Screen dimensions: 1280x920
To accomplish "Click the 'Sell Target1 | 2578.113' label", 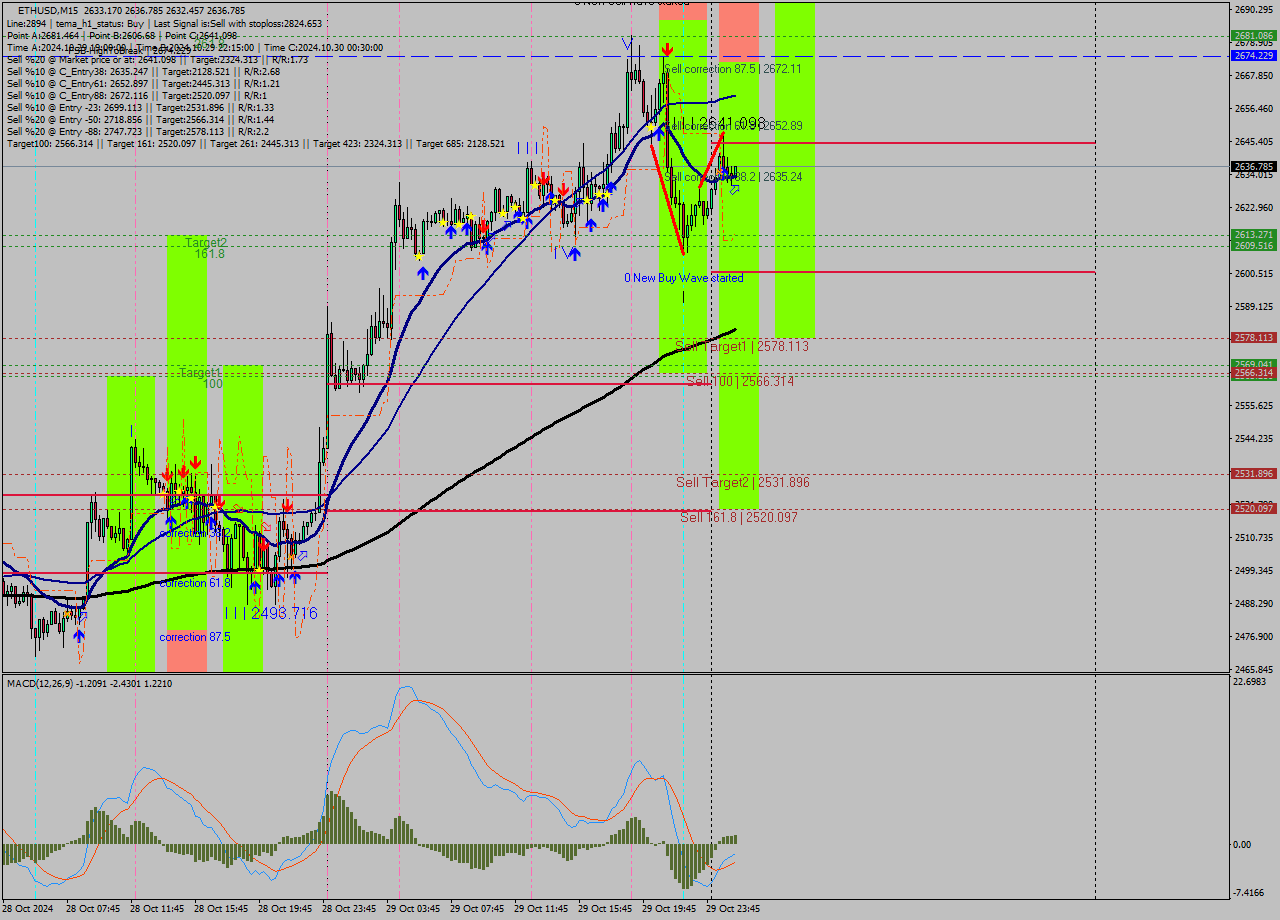I will pyautogui.click(x=742, y=346).
